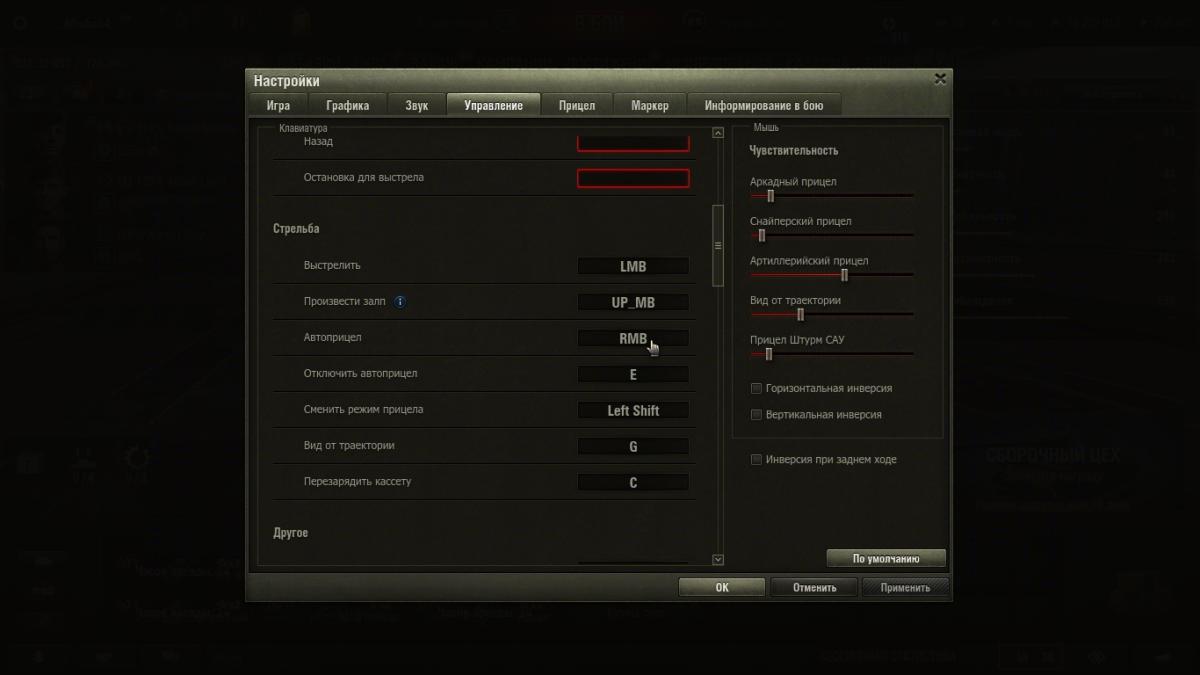
Task: Open the Звук tab
Action: 417,105
